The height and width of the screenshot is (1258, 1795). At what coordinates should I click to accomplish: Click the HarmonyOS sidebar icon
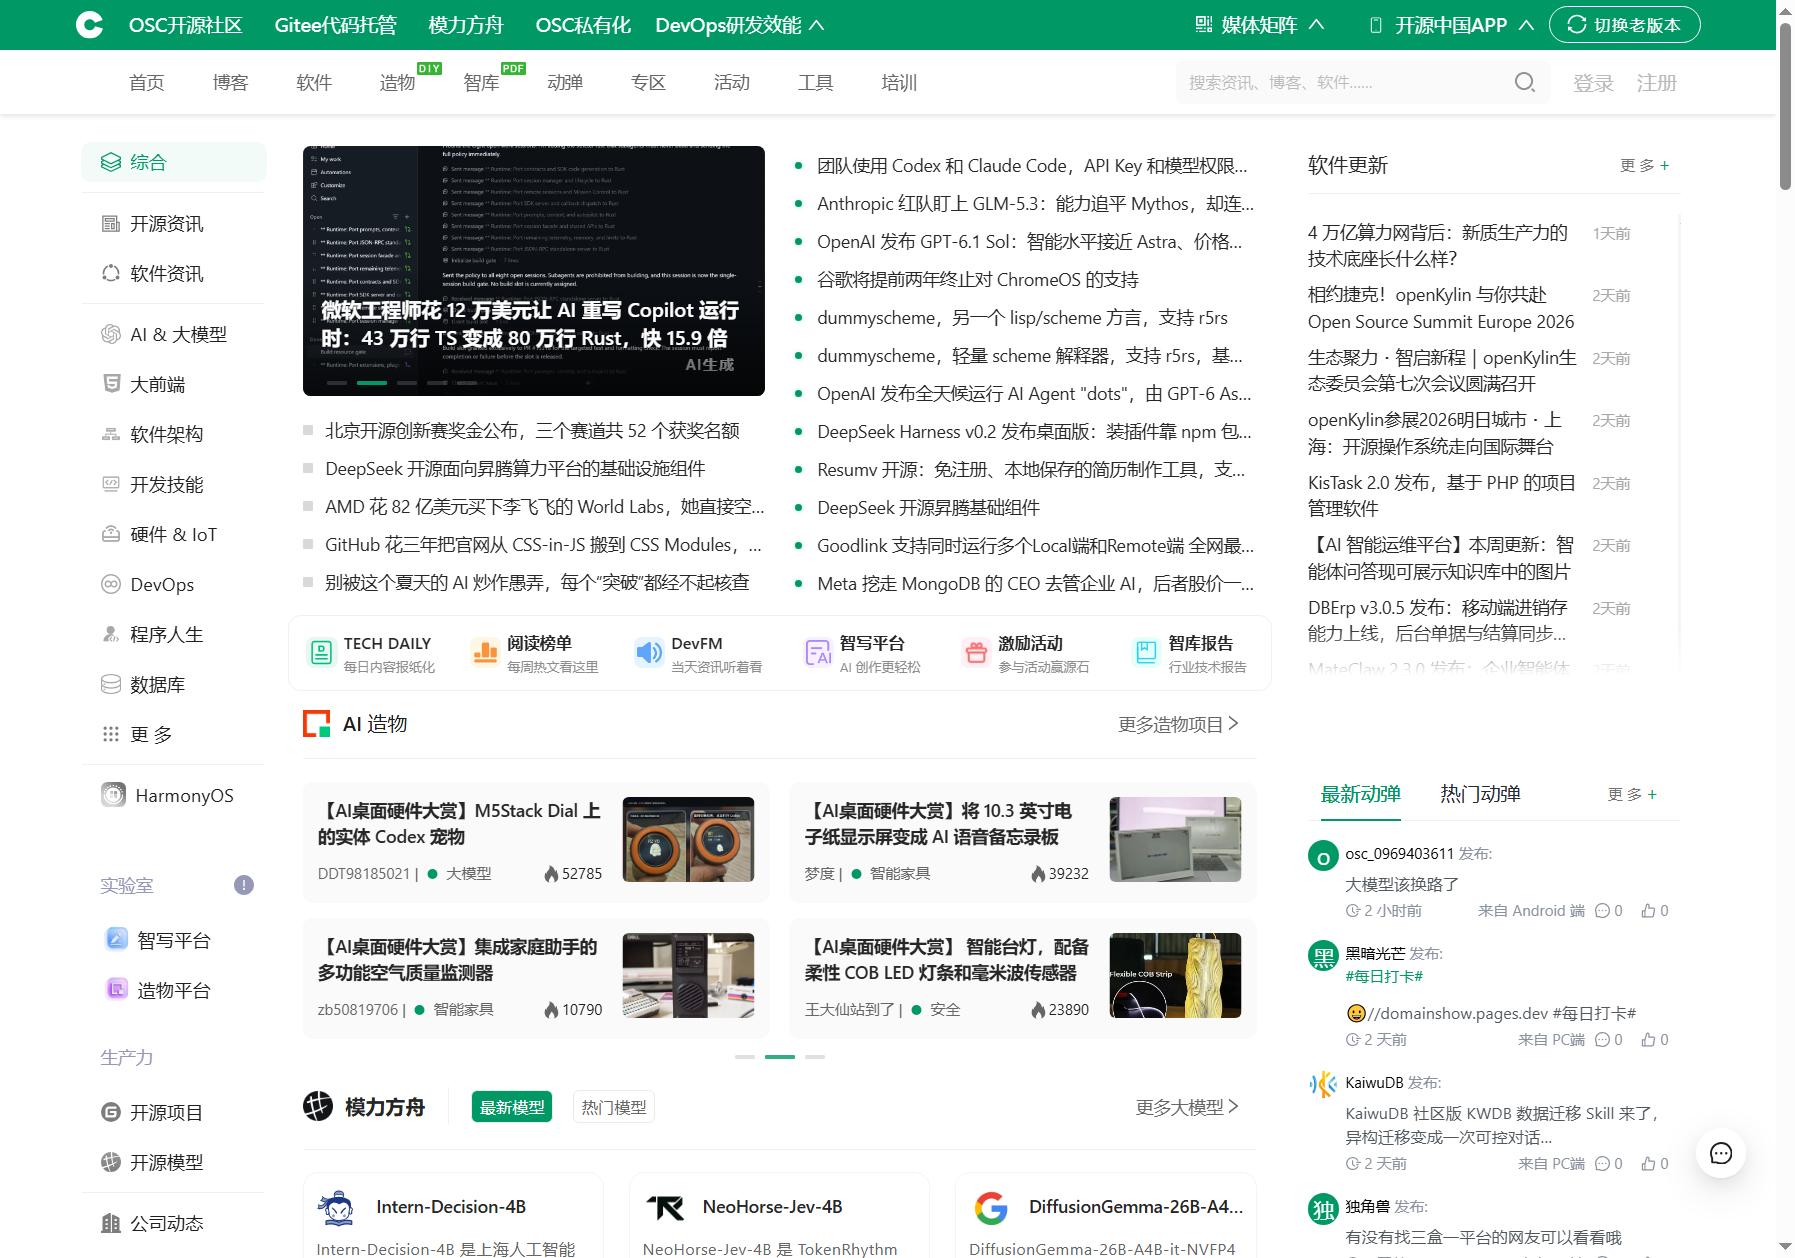113,795
